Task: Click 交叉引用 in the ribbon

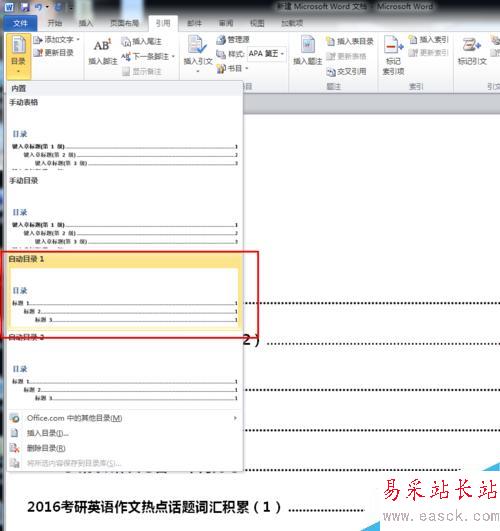Action: (346, 71)
